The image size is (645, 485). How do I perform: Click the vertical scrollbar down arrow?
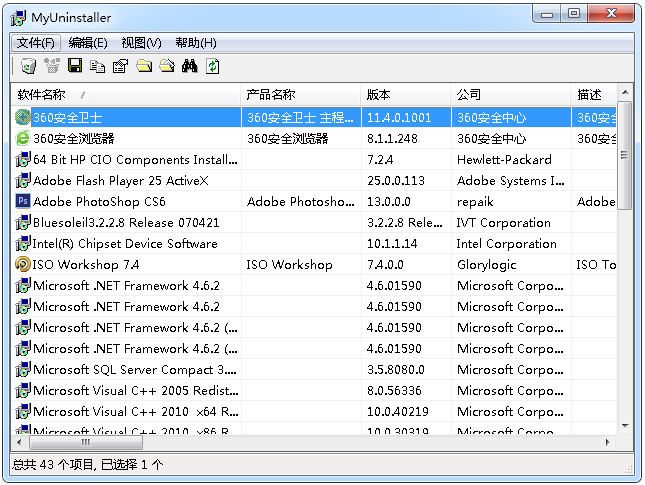coord(625,426)
